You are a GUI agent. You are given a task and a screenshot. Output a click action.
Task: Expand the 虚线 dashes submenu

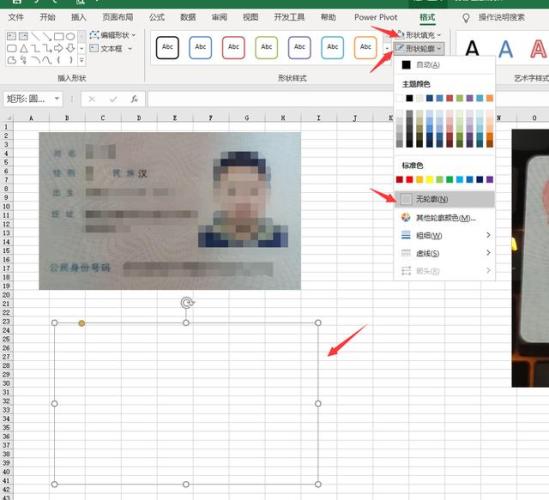pyautogui.click(x=444, y=253)
